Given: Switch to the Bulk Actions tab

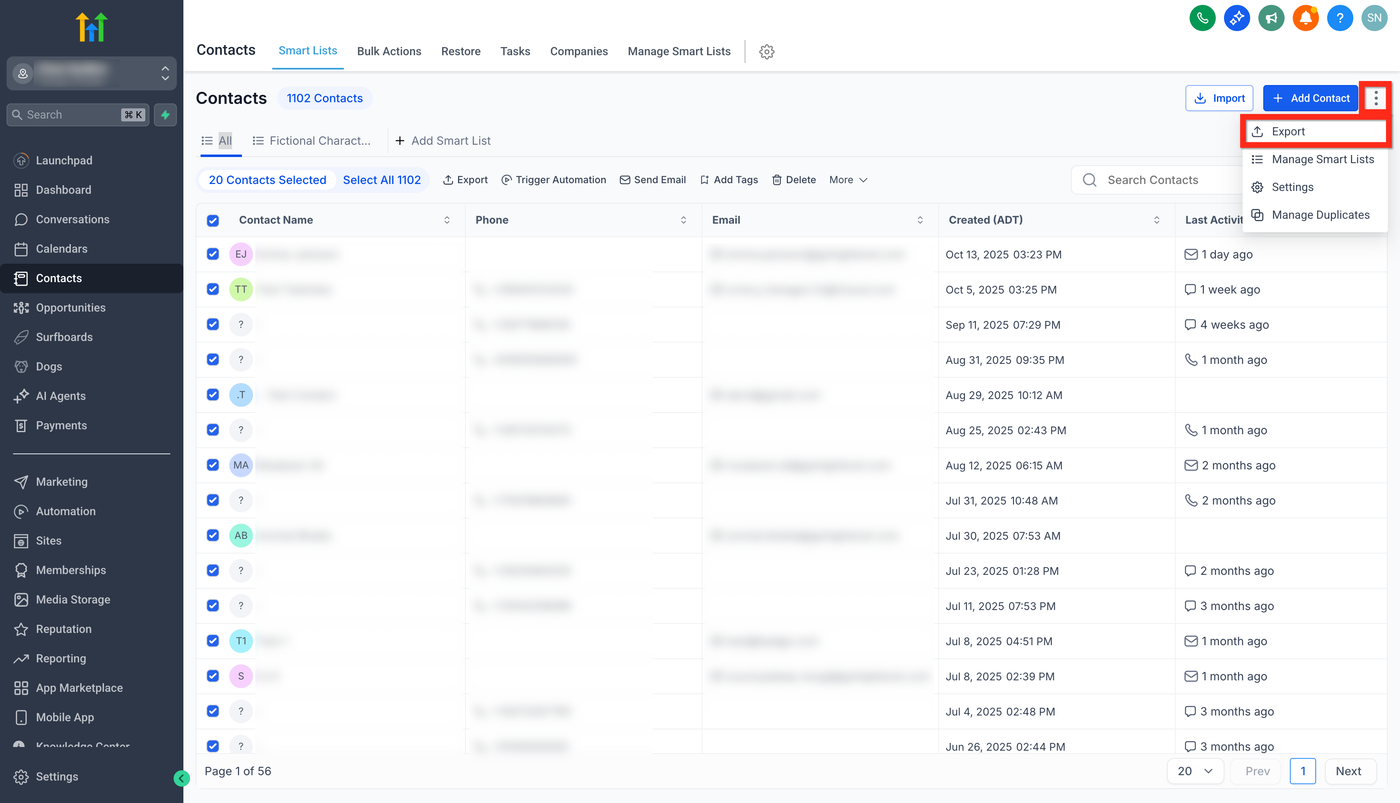Looking at the screenshot, I should coord(389,51).
